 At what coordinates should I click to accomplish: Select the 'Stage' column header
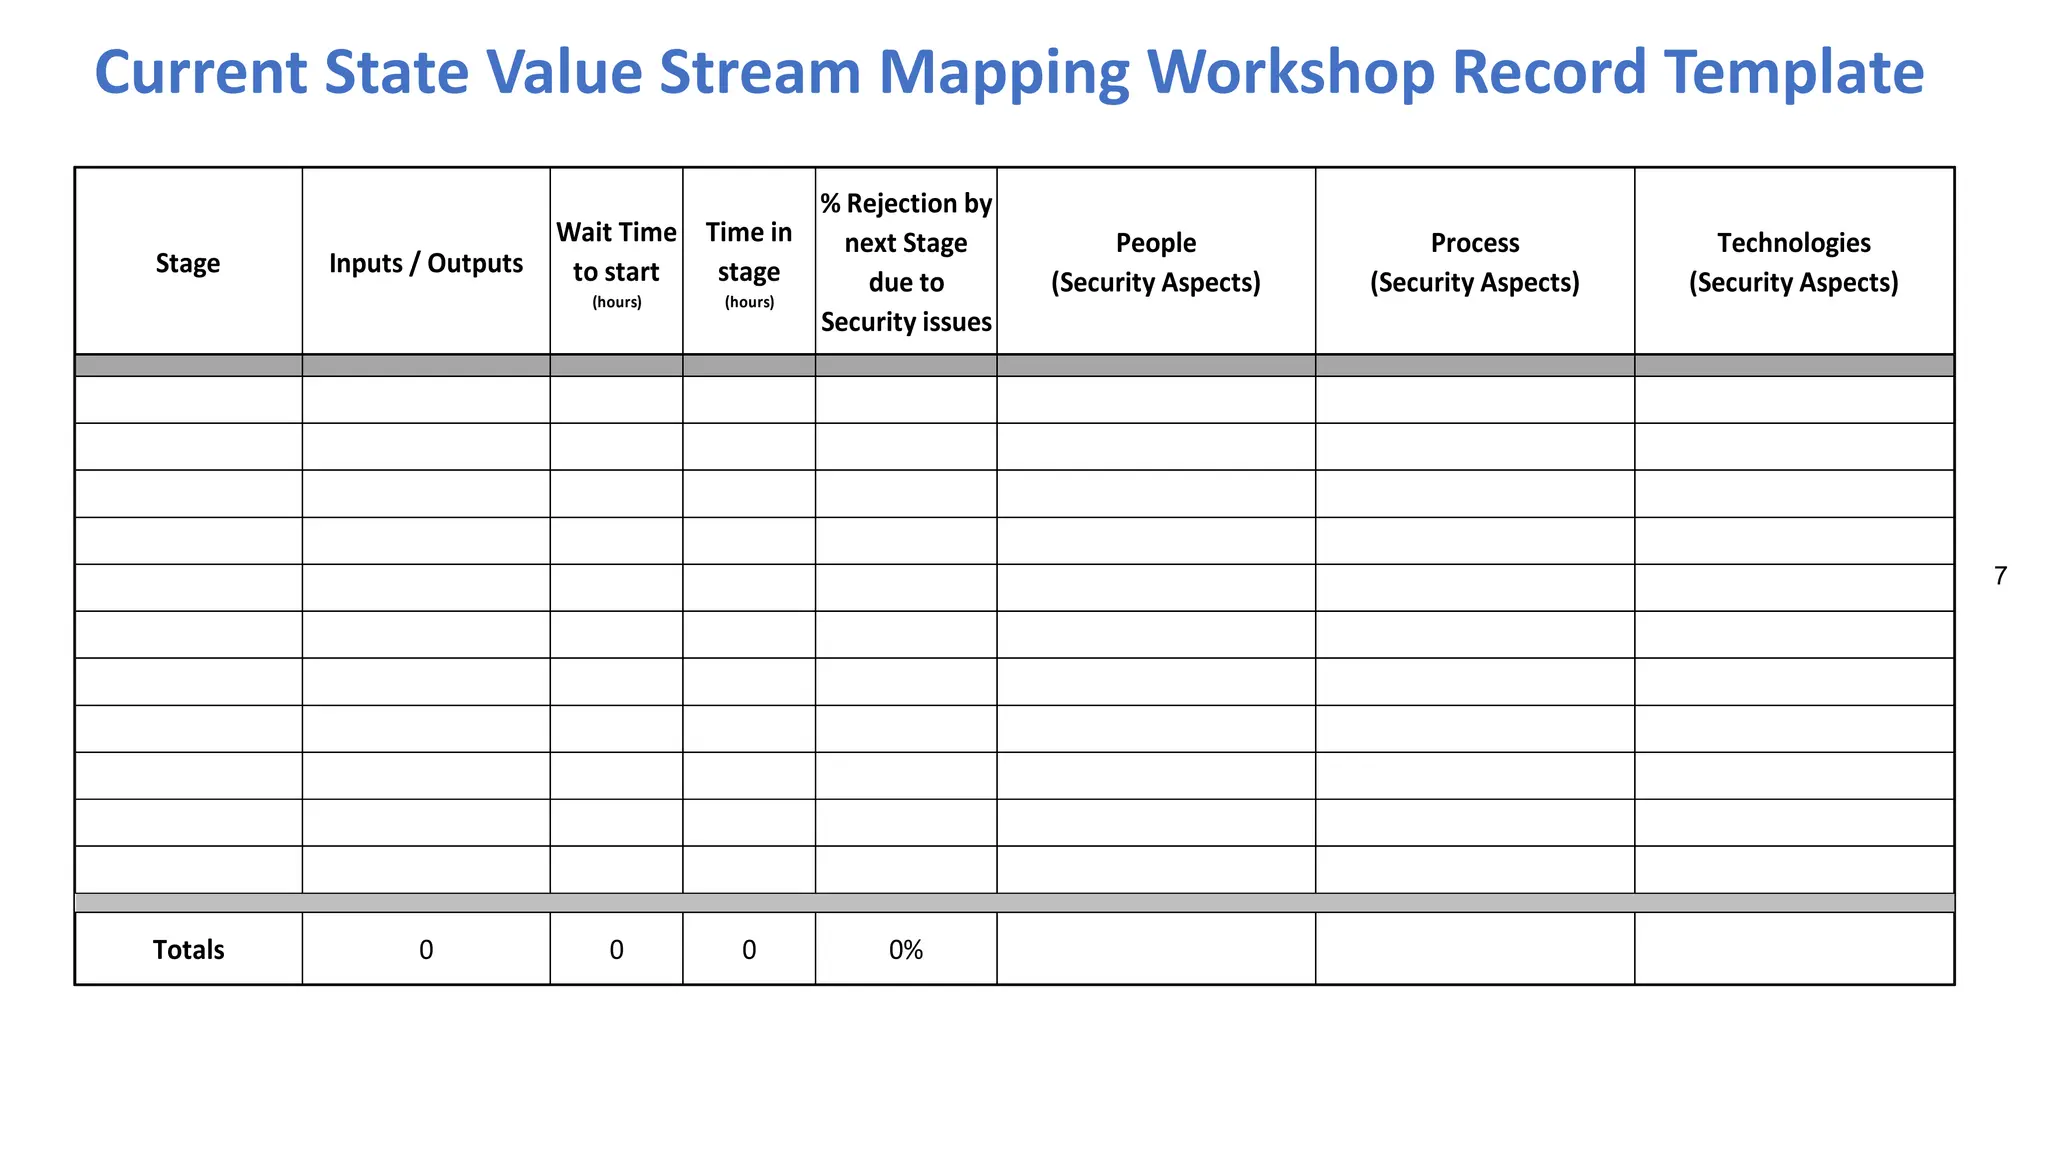point(188,262)
